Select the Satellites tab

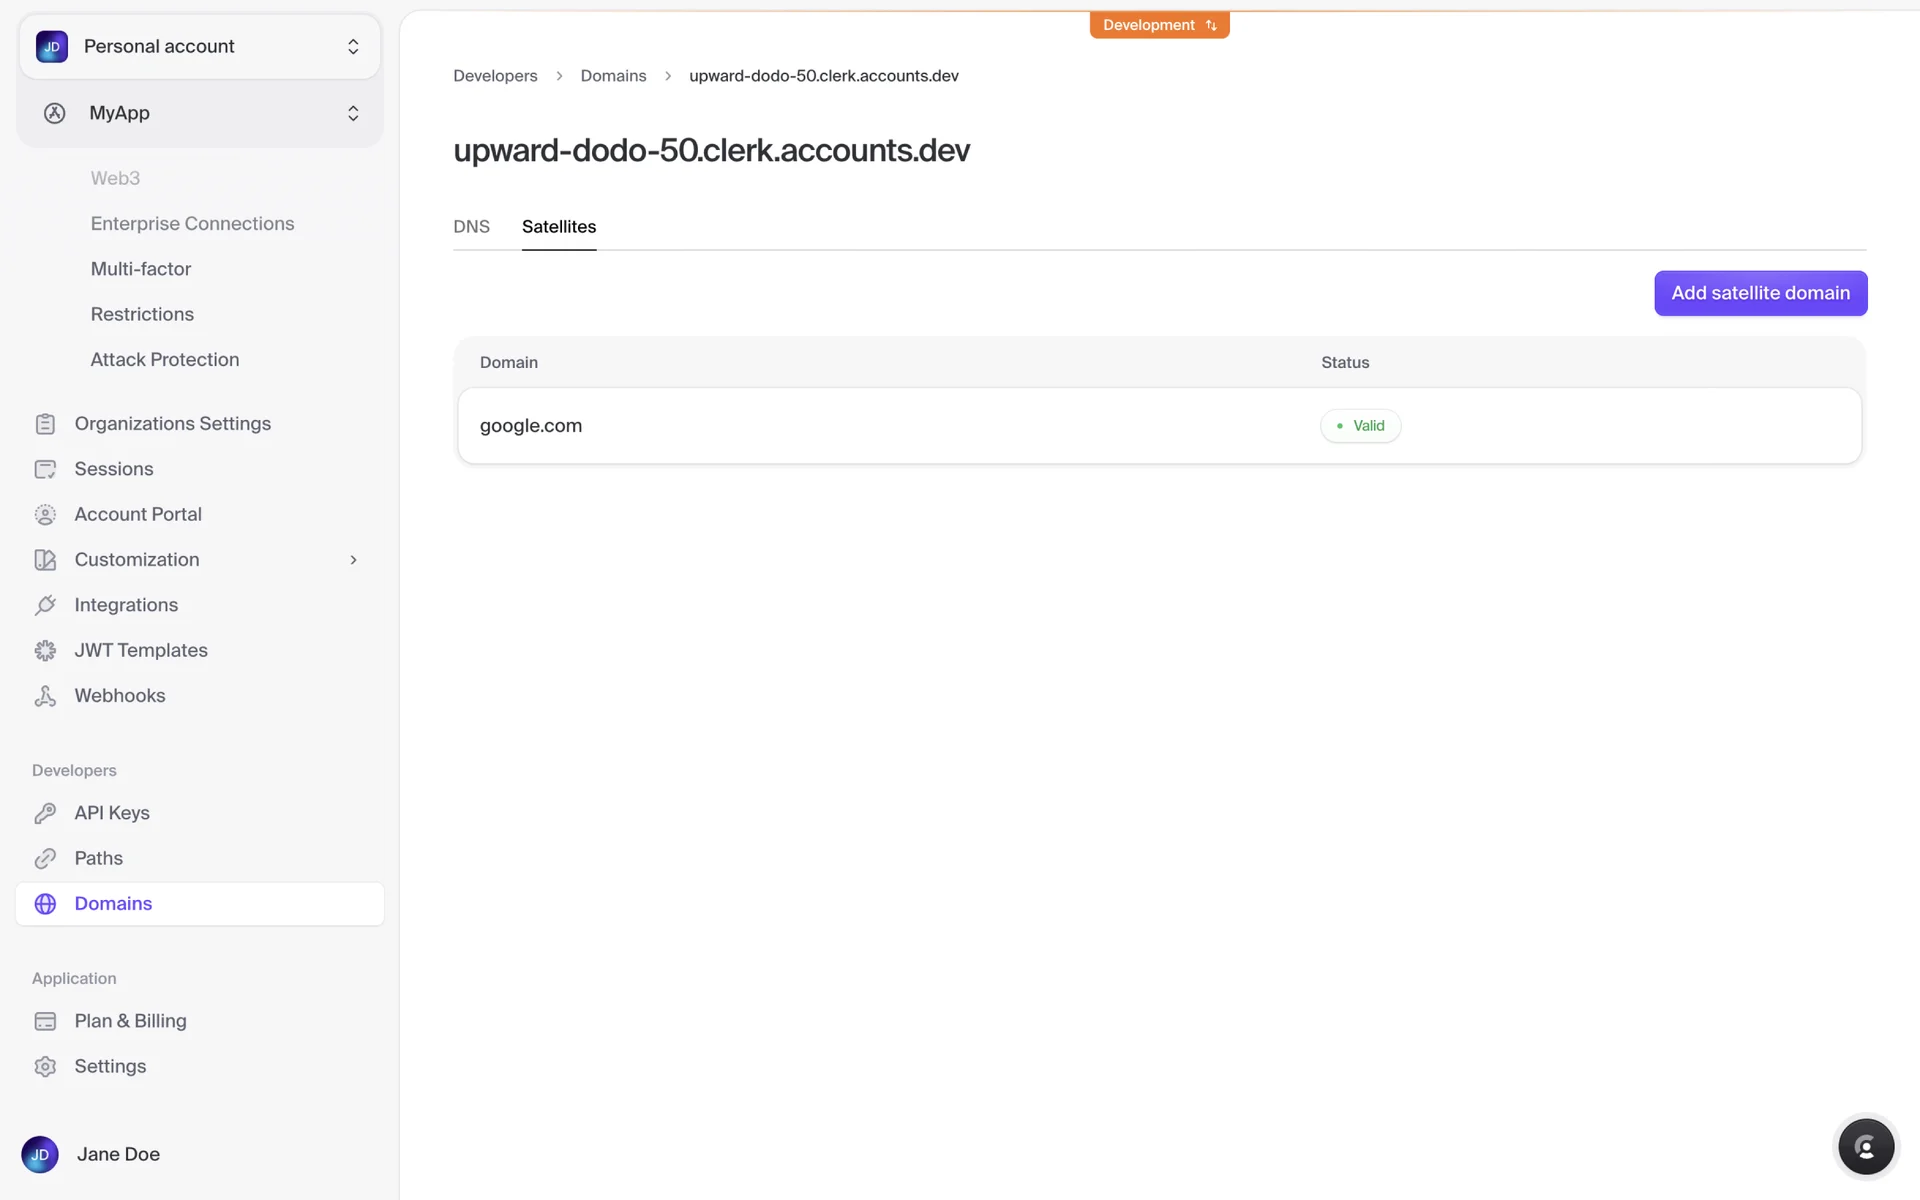[x=558, y=227]
